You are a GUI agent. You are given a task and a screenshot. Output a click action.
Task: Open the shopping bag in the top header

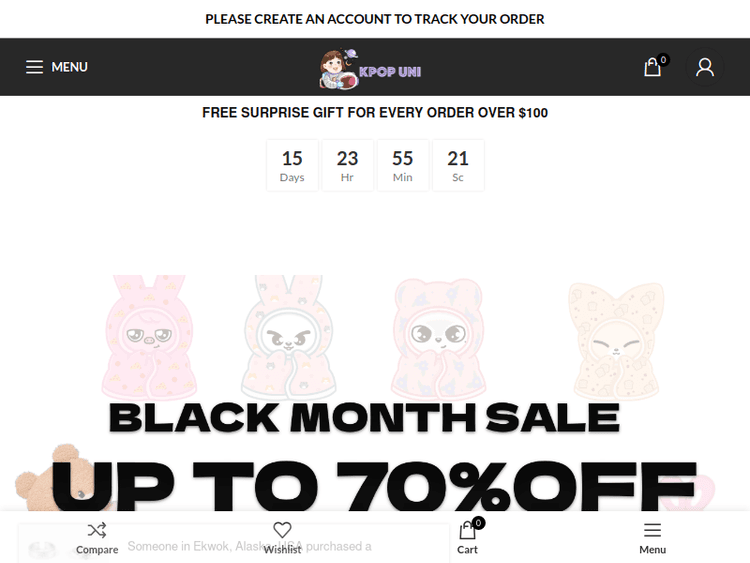point(653,67)
